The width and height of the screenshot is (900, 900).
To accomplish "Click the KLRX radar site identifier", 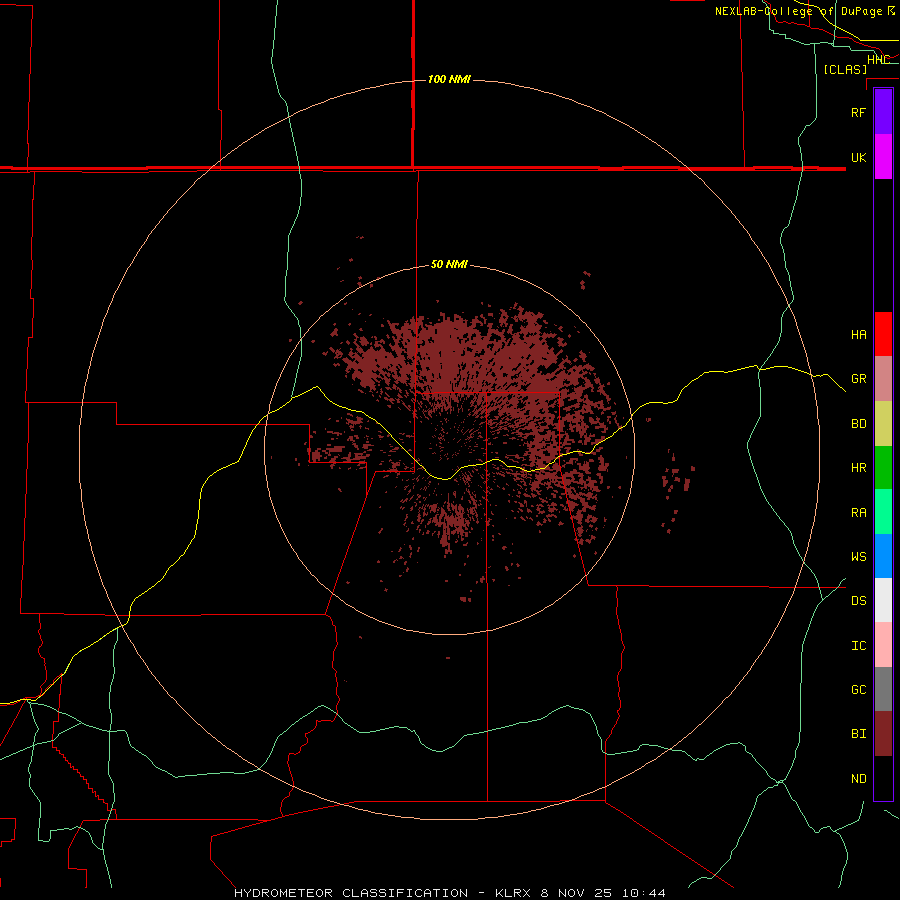I will [513, 893].
